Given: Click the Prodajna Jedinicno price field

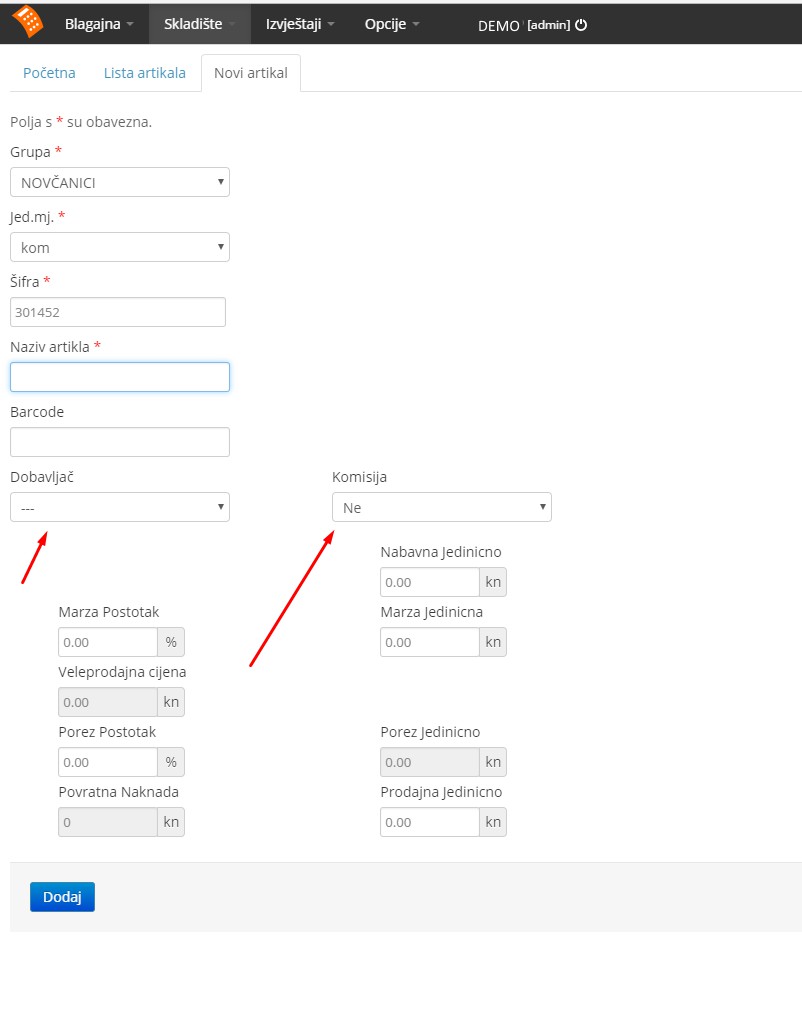Looking at the screenshot, I should pyautogui.click(x=429, y=822).
